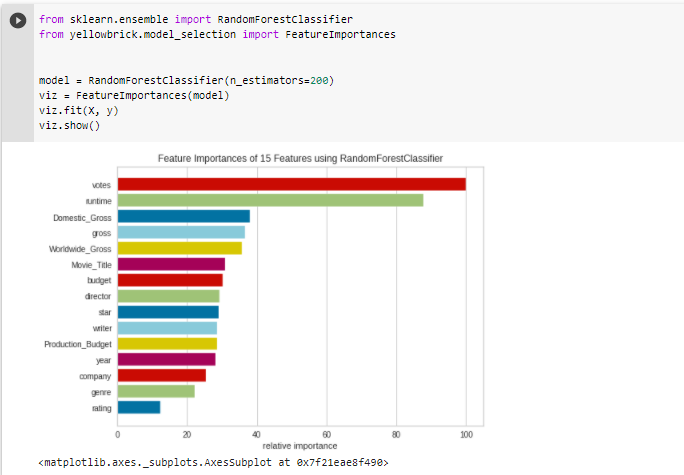684x475 pixels.
Task: Click the yellowbrick FeatureImportances import line
Action: tap(217, 34)
